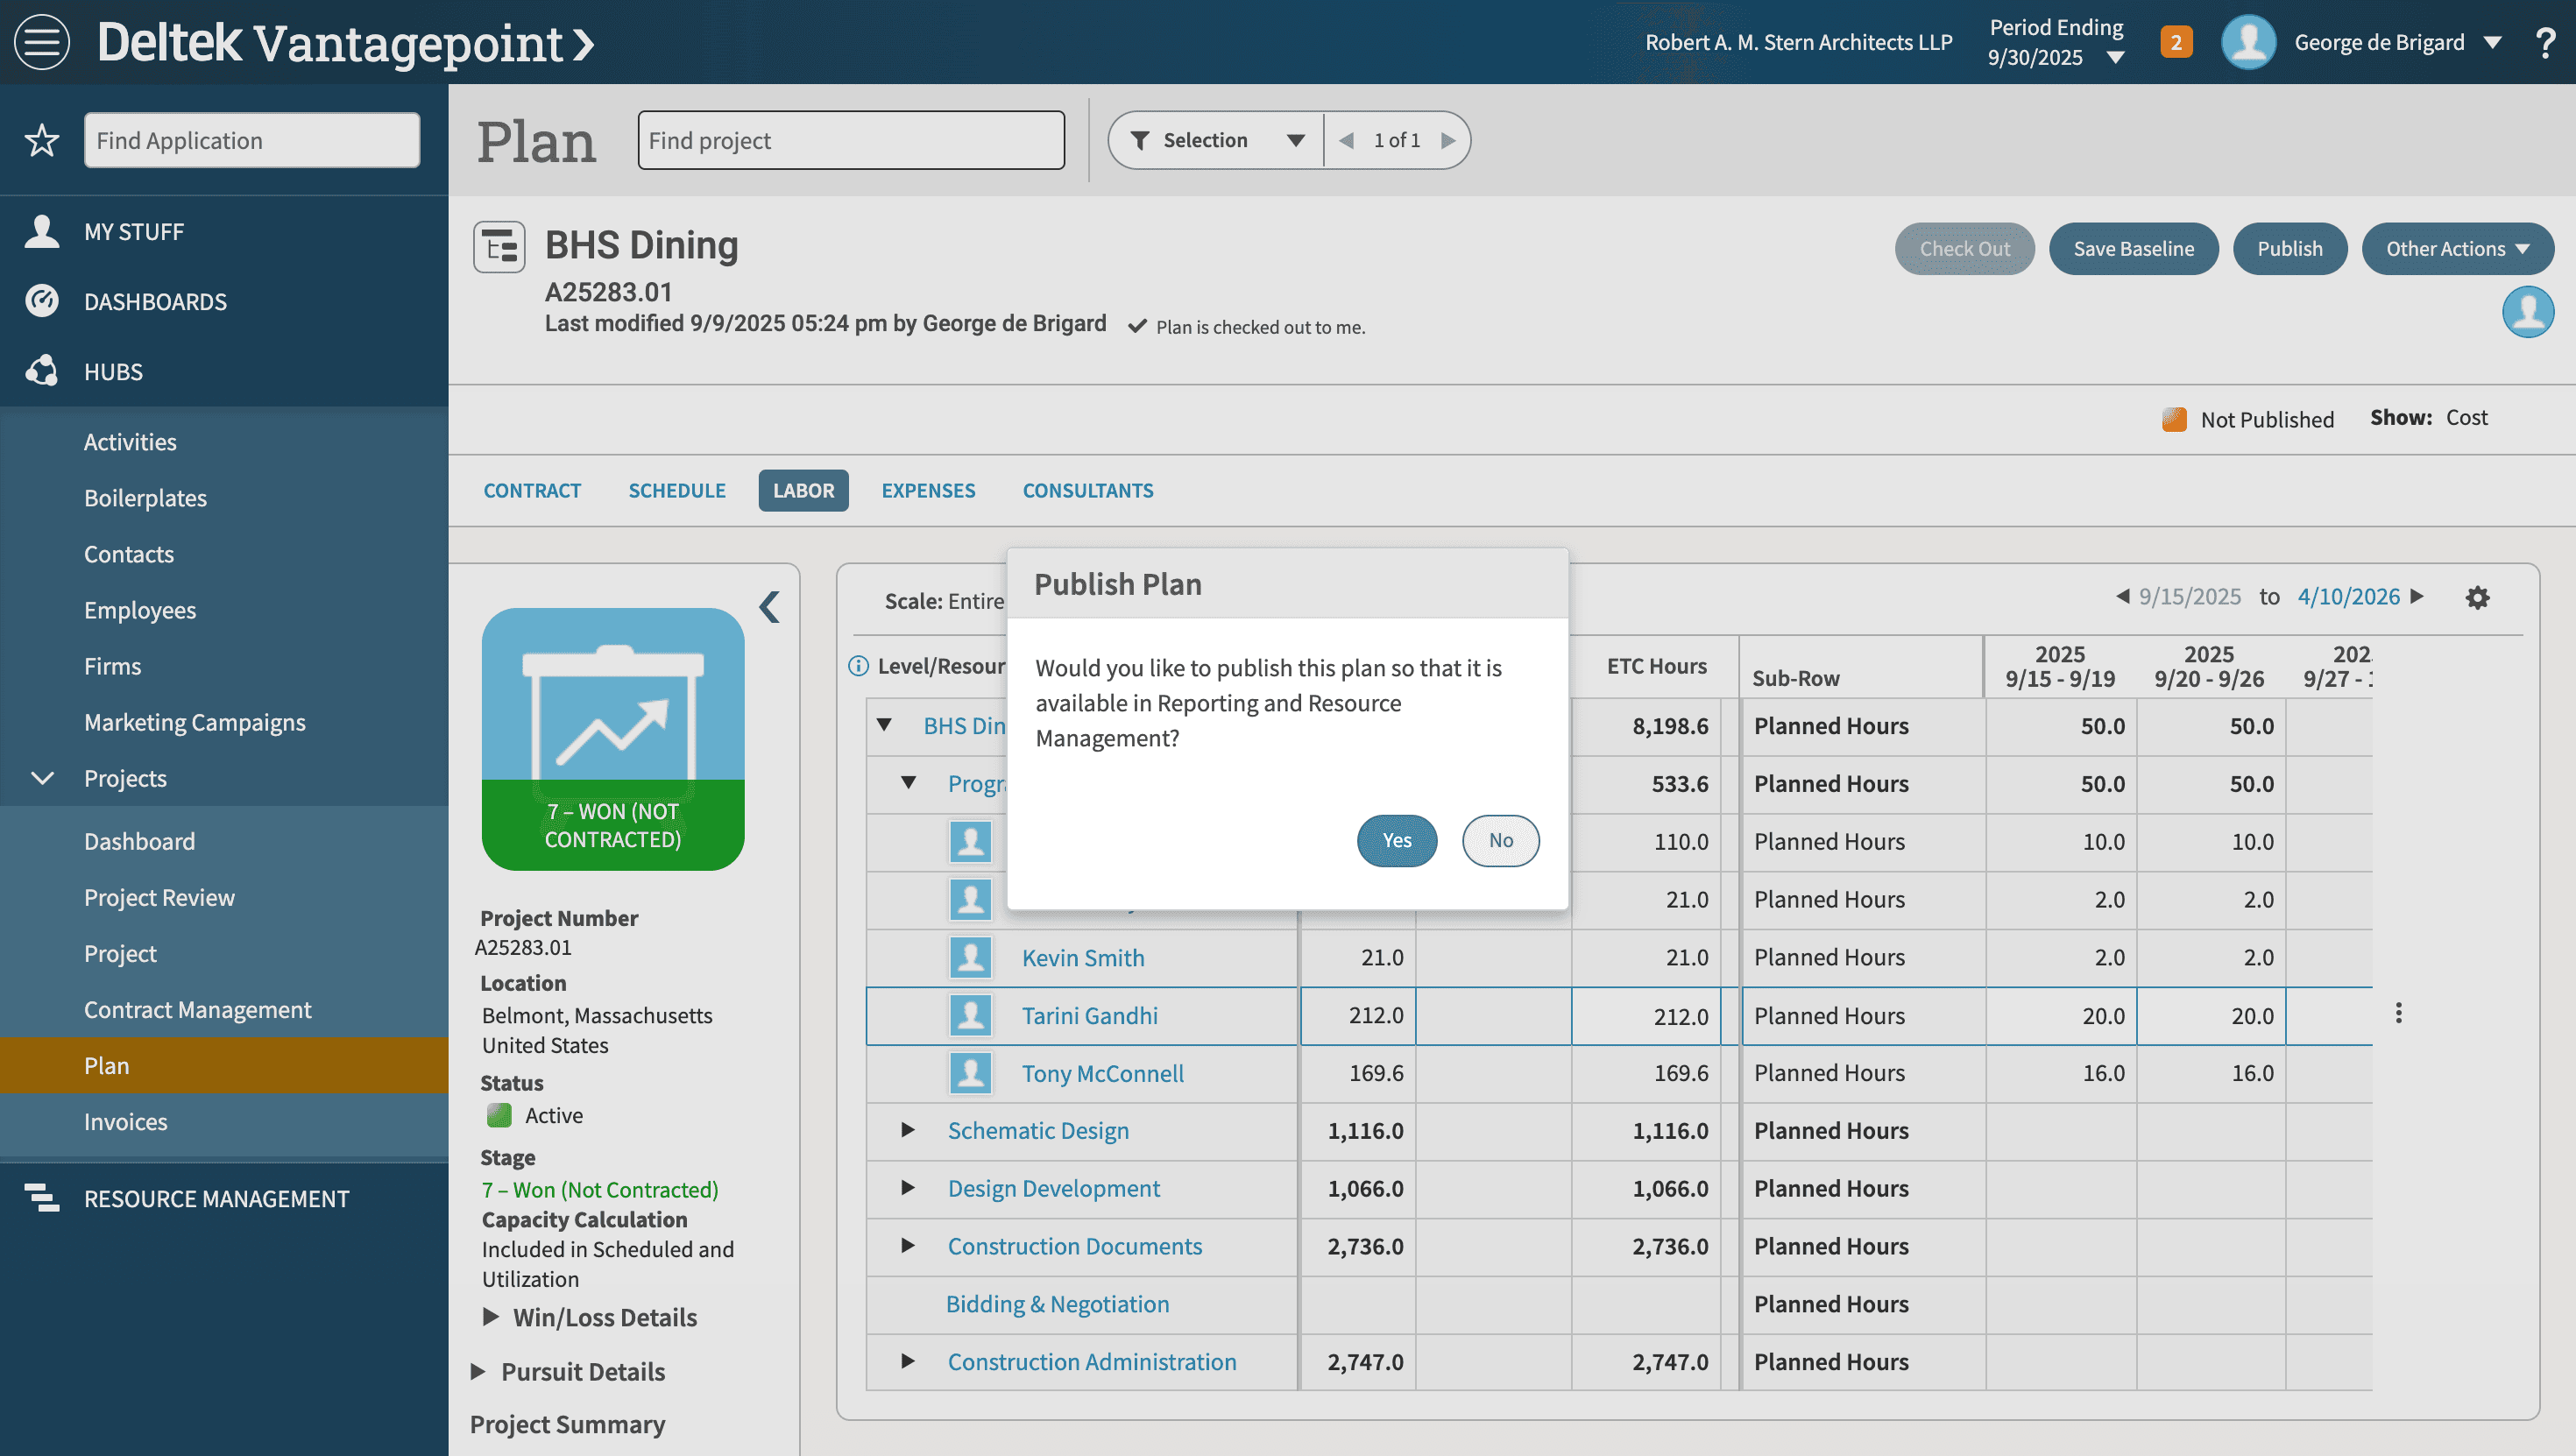The height and width of the screenshot is (1456, 2576).
Task: Open the help question mark icon
Action: tap(2545, 42)
